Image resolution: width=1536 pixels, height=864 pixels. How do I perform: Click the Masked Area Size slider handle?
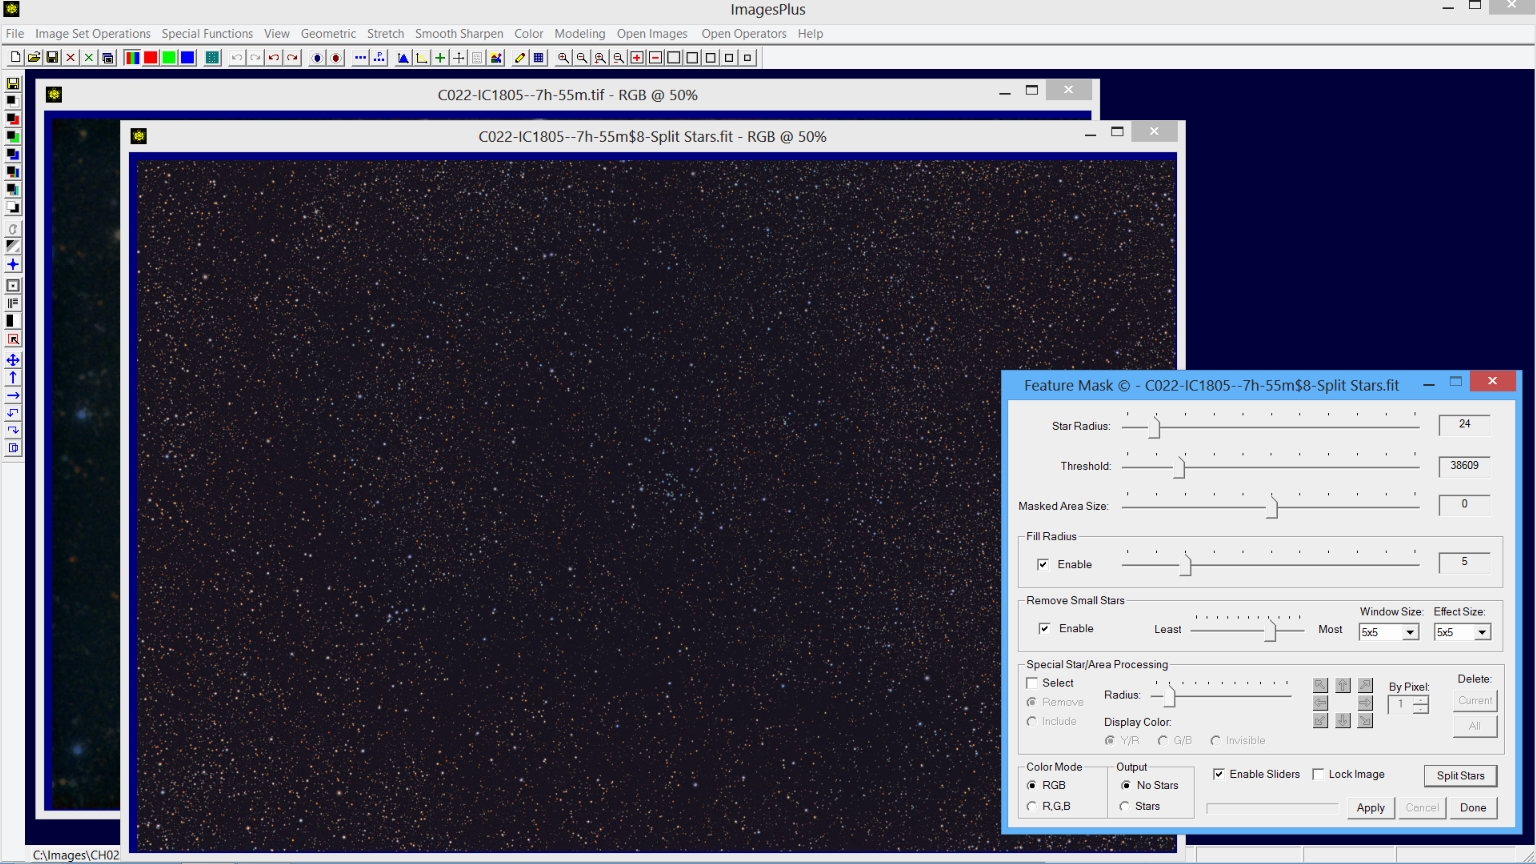tap(1272, 507)
